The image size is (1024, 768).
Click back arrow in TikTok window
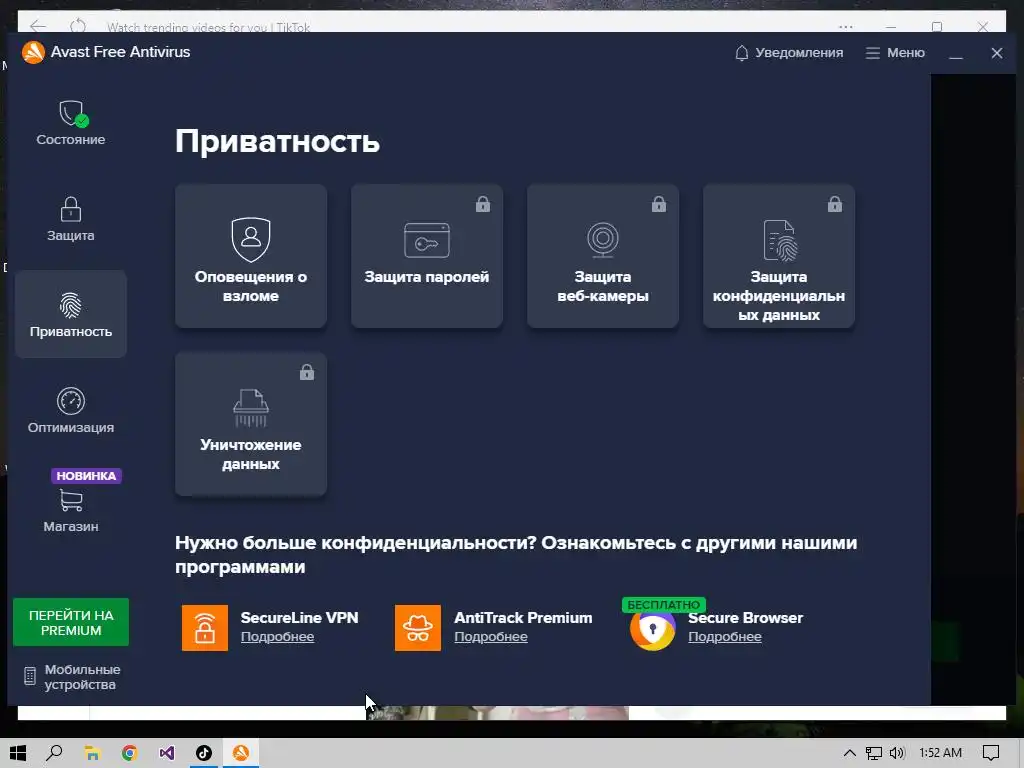pos(38,26)
